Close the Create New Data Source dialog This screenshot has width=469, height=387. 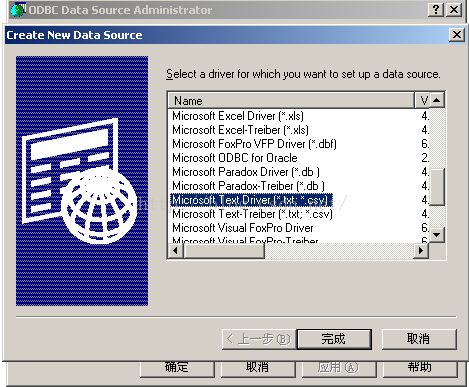click(457, 35)
